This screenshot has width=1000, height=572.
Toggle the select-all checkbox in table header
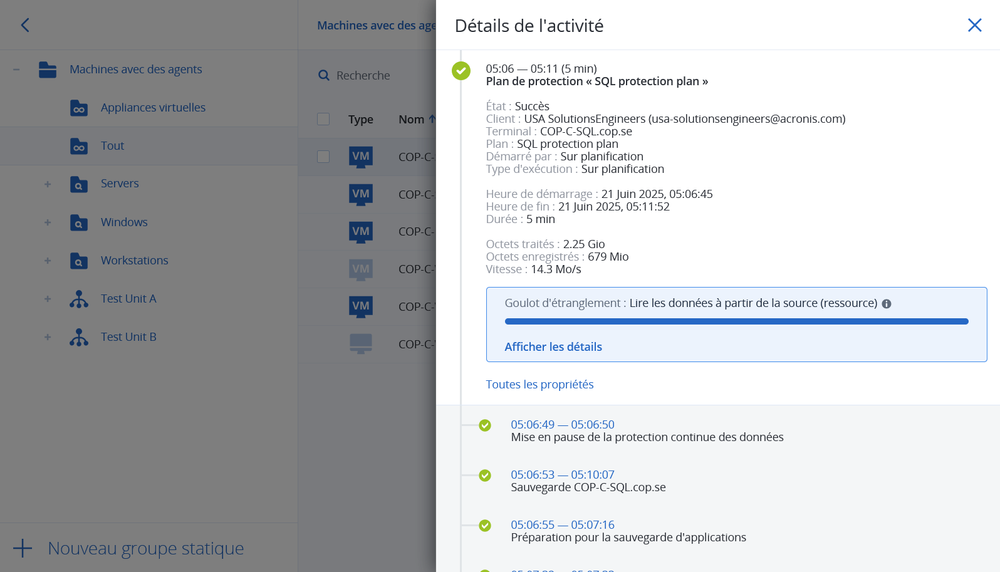point(323,119)
